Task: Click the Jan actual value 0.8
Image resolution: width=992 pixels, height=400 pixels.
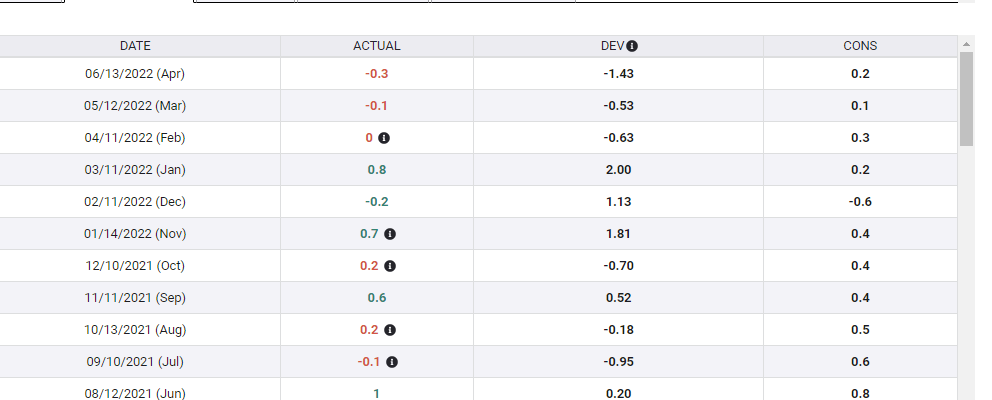Action: (x=377, y=170)
